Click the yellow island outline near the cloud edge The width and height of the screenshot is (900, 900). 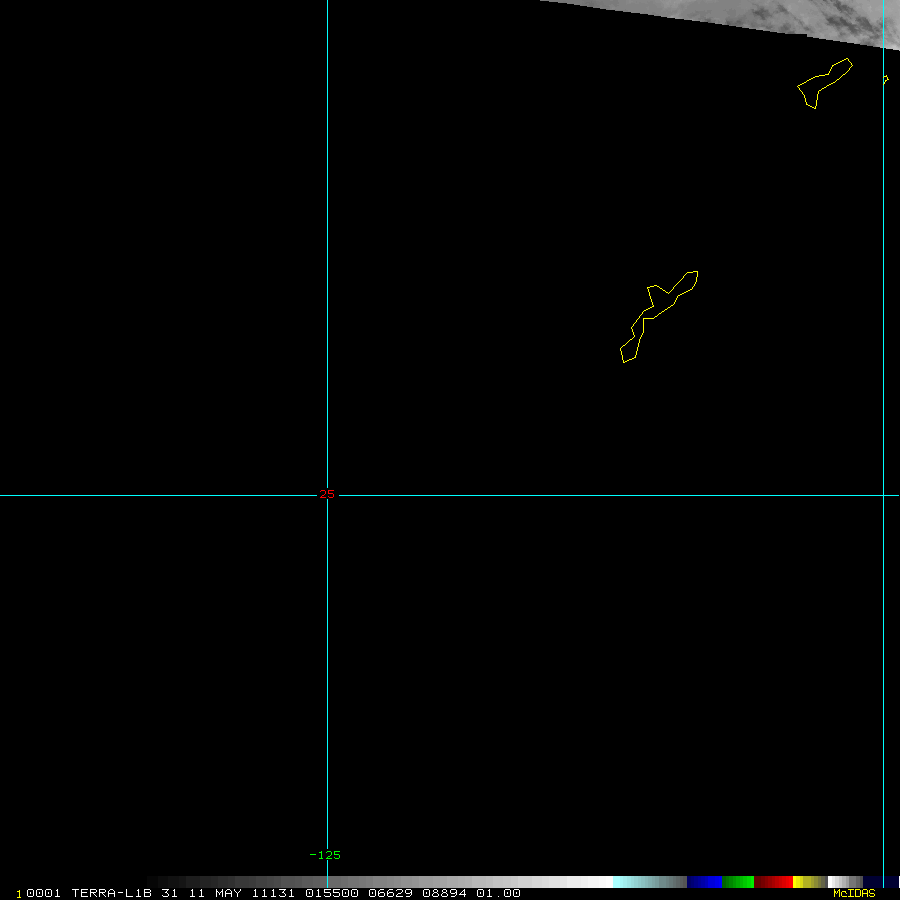tap(825, 83)
